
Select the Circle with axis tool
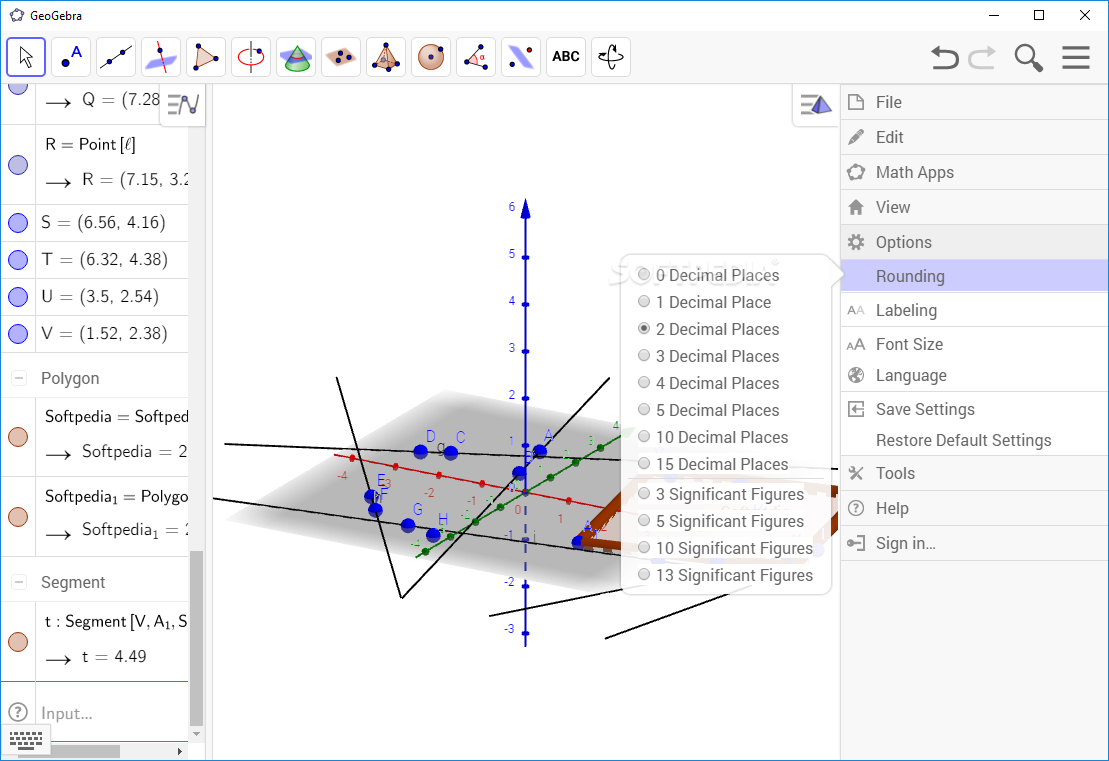click(x=251, y=57)
